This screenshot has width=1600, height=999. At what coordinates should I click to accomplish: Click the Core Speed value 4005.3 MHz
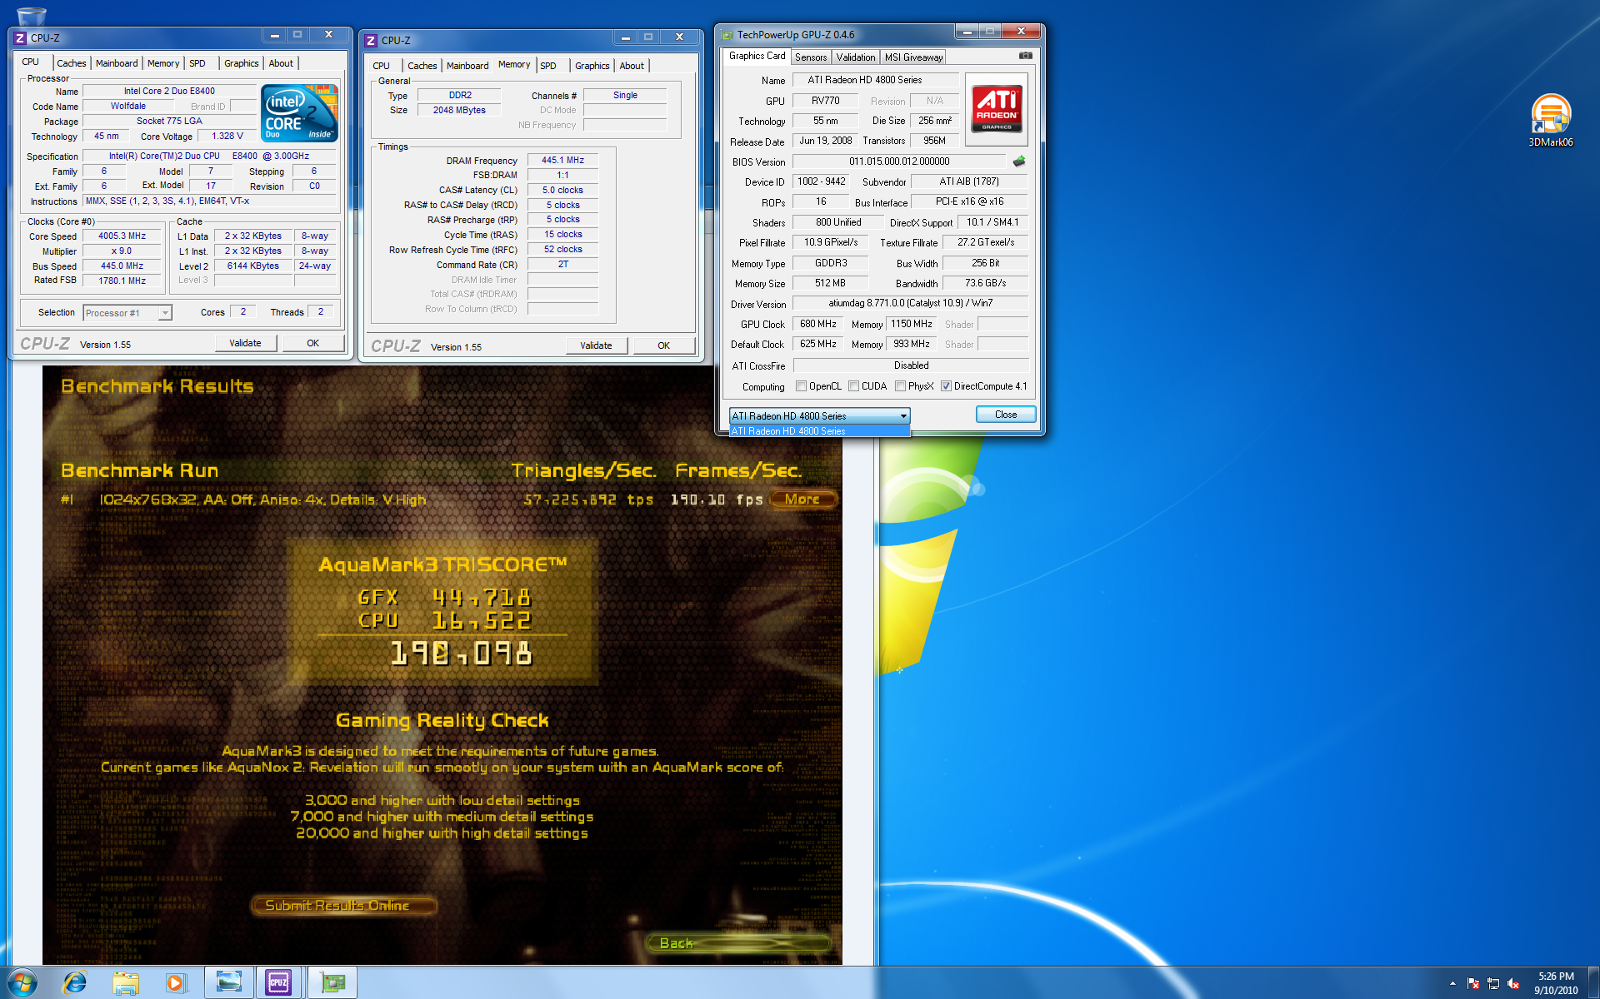tap(122, 236)
